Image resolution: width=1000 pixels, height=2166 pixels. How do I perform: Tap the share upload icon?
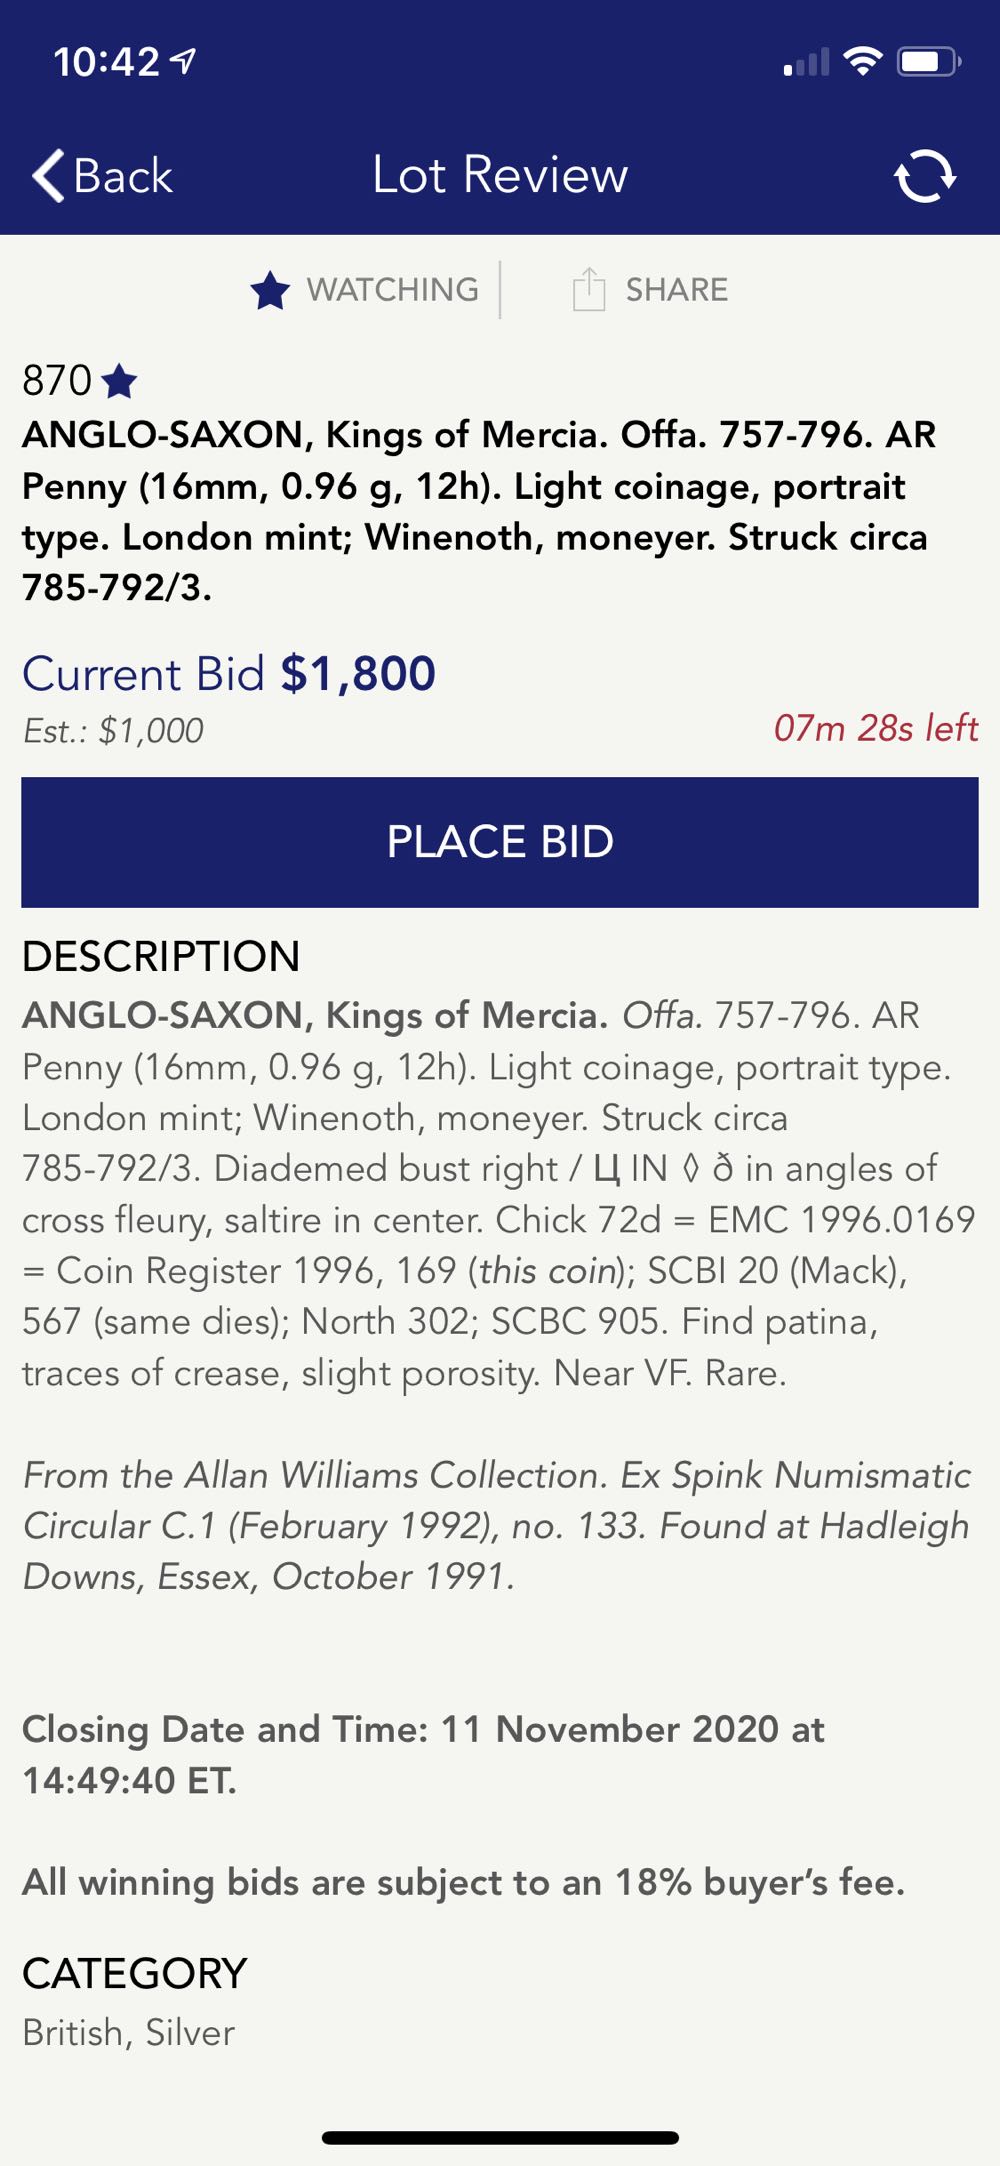pos(588,290)
